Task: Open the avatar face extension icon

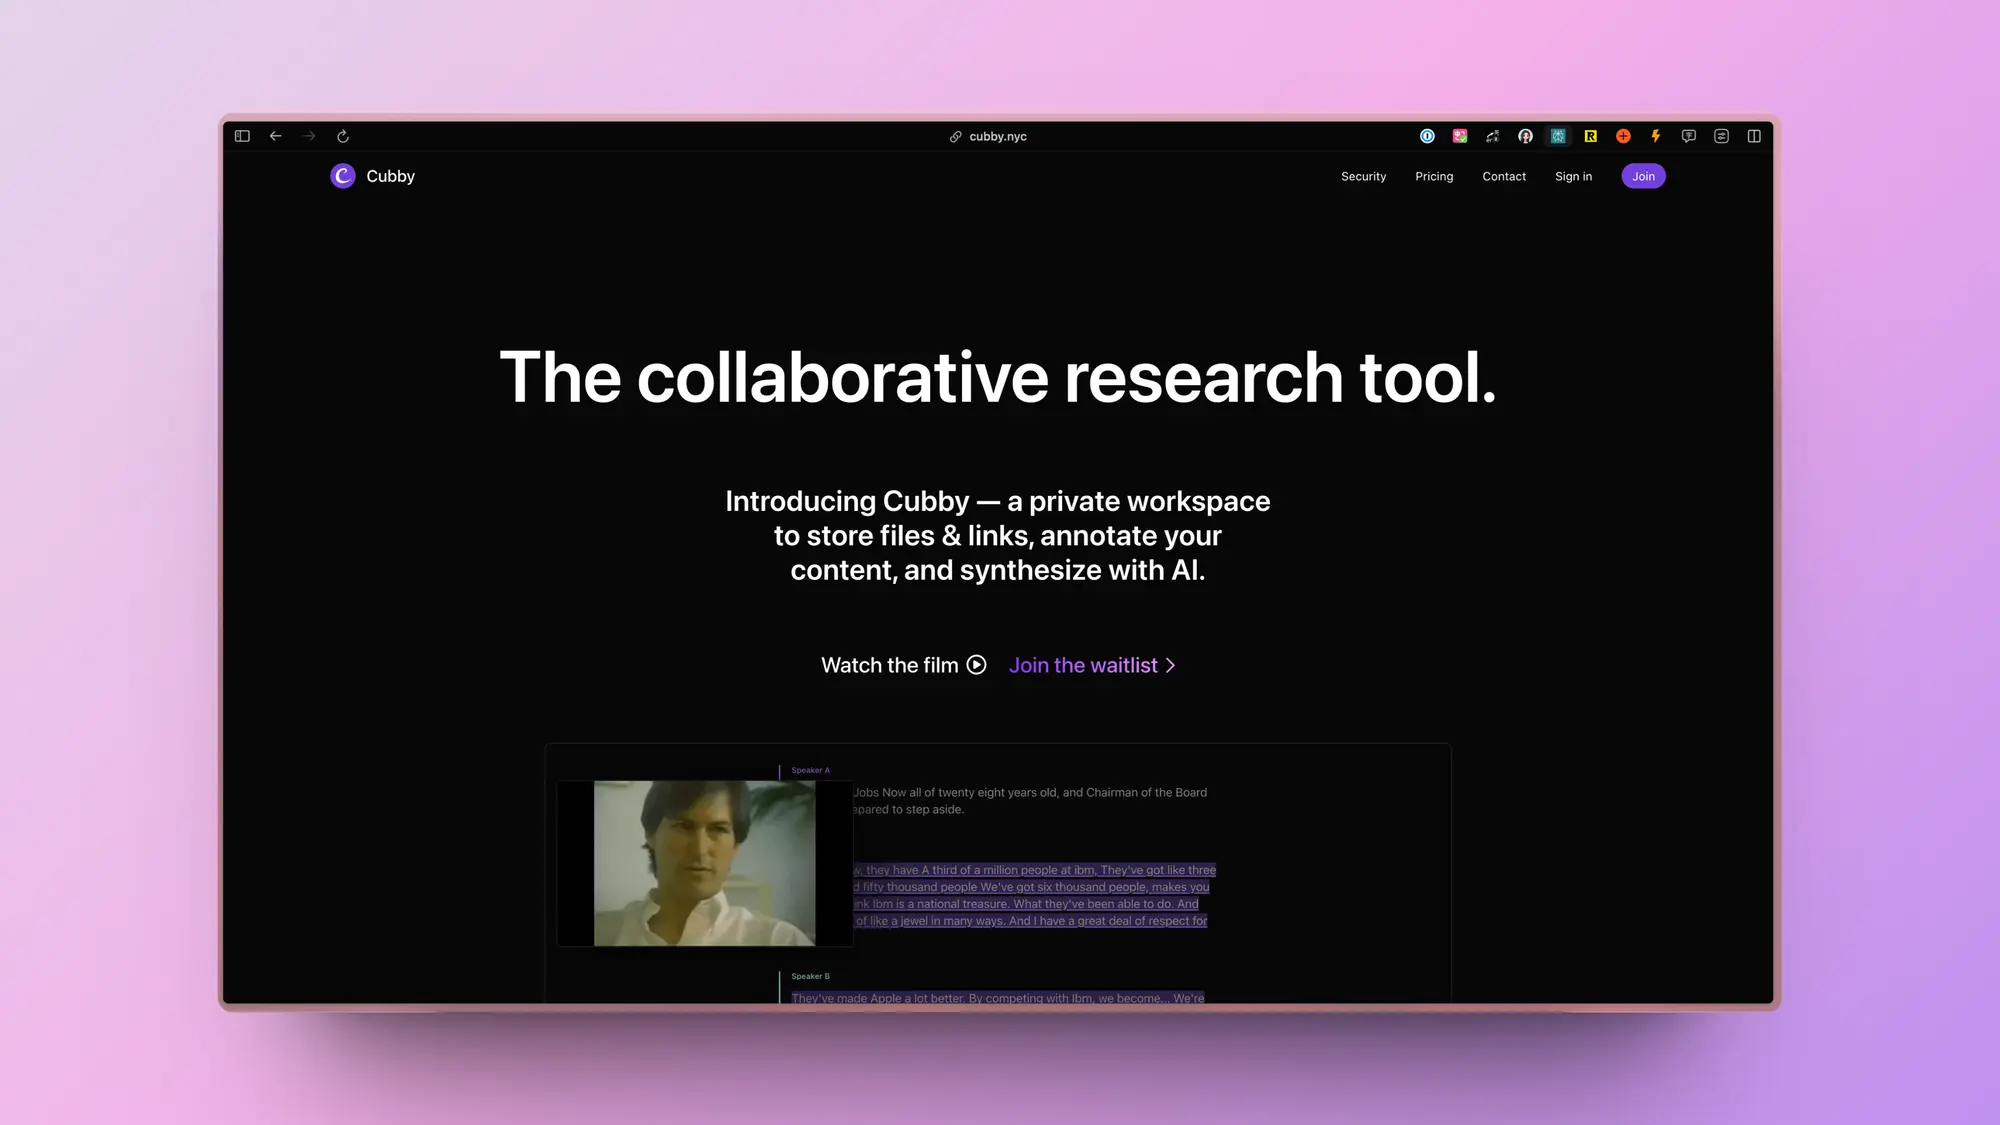Action: point(1525,136)
